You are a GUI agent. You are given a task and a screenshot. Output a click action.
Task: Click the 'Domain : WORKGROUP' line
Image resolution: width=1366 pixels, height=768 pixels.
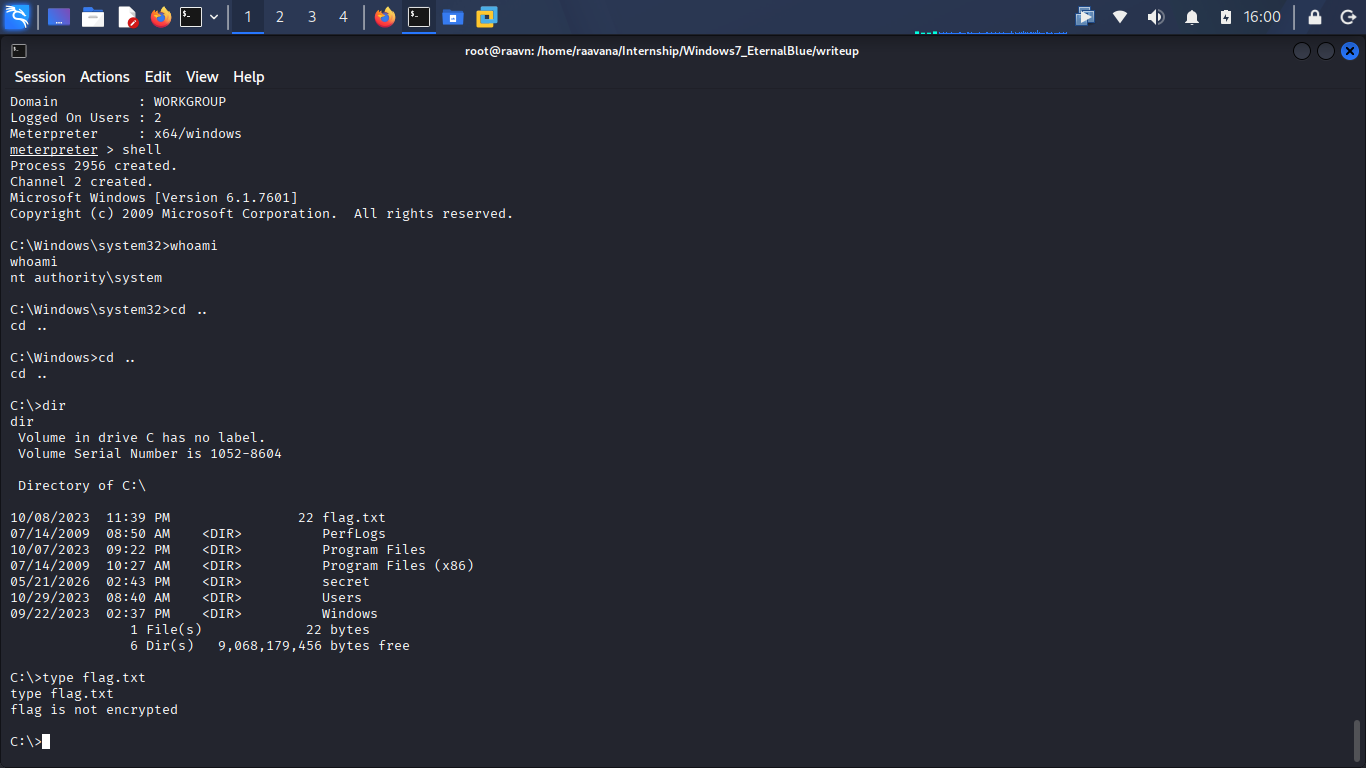point(118,102)
